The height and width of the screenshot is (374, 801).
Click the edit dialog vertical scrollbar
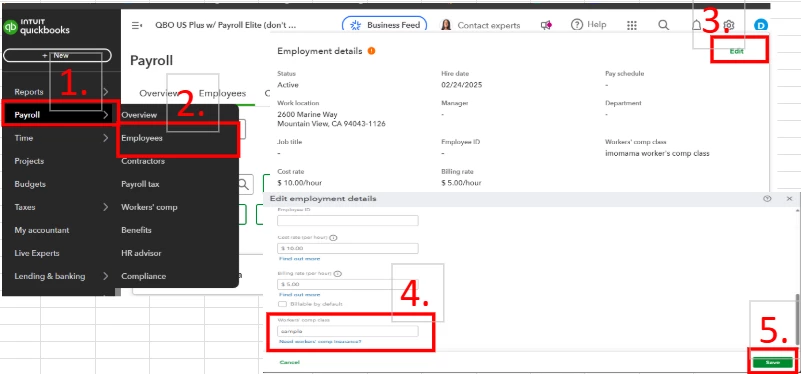pyautogui.click(x=797, y=321)
